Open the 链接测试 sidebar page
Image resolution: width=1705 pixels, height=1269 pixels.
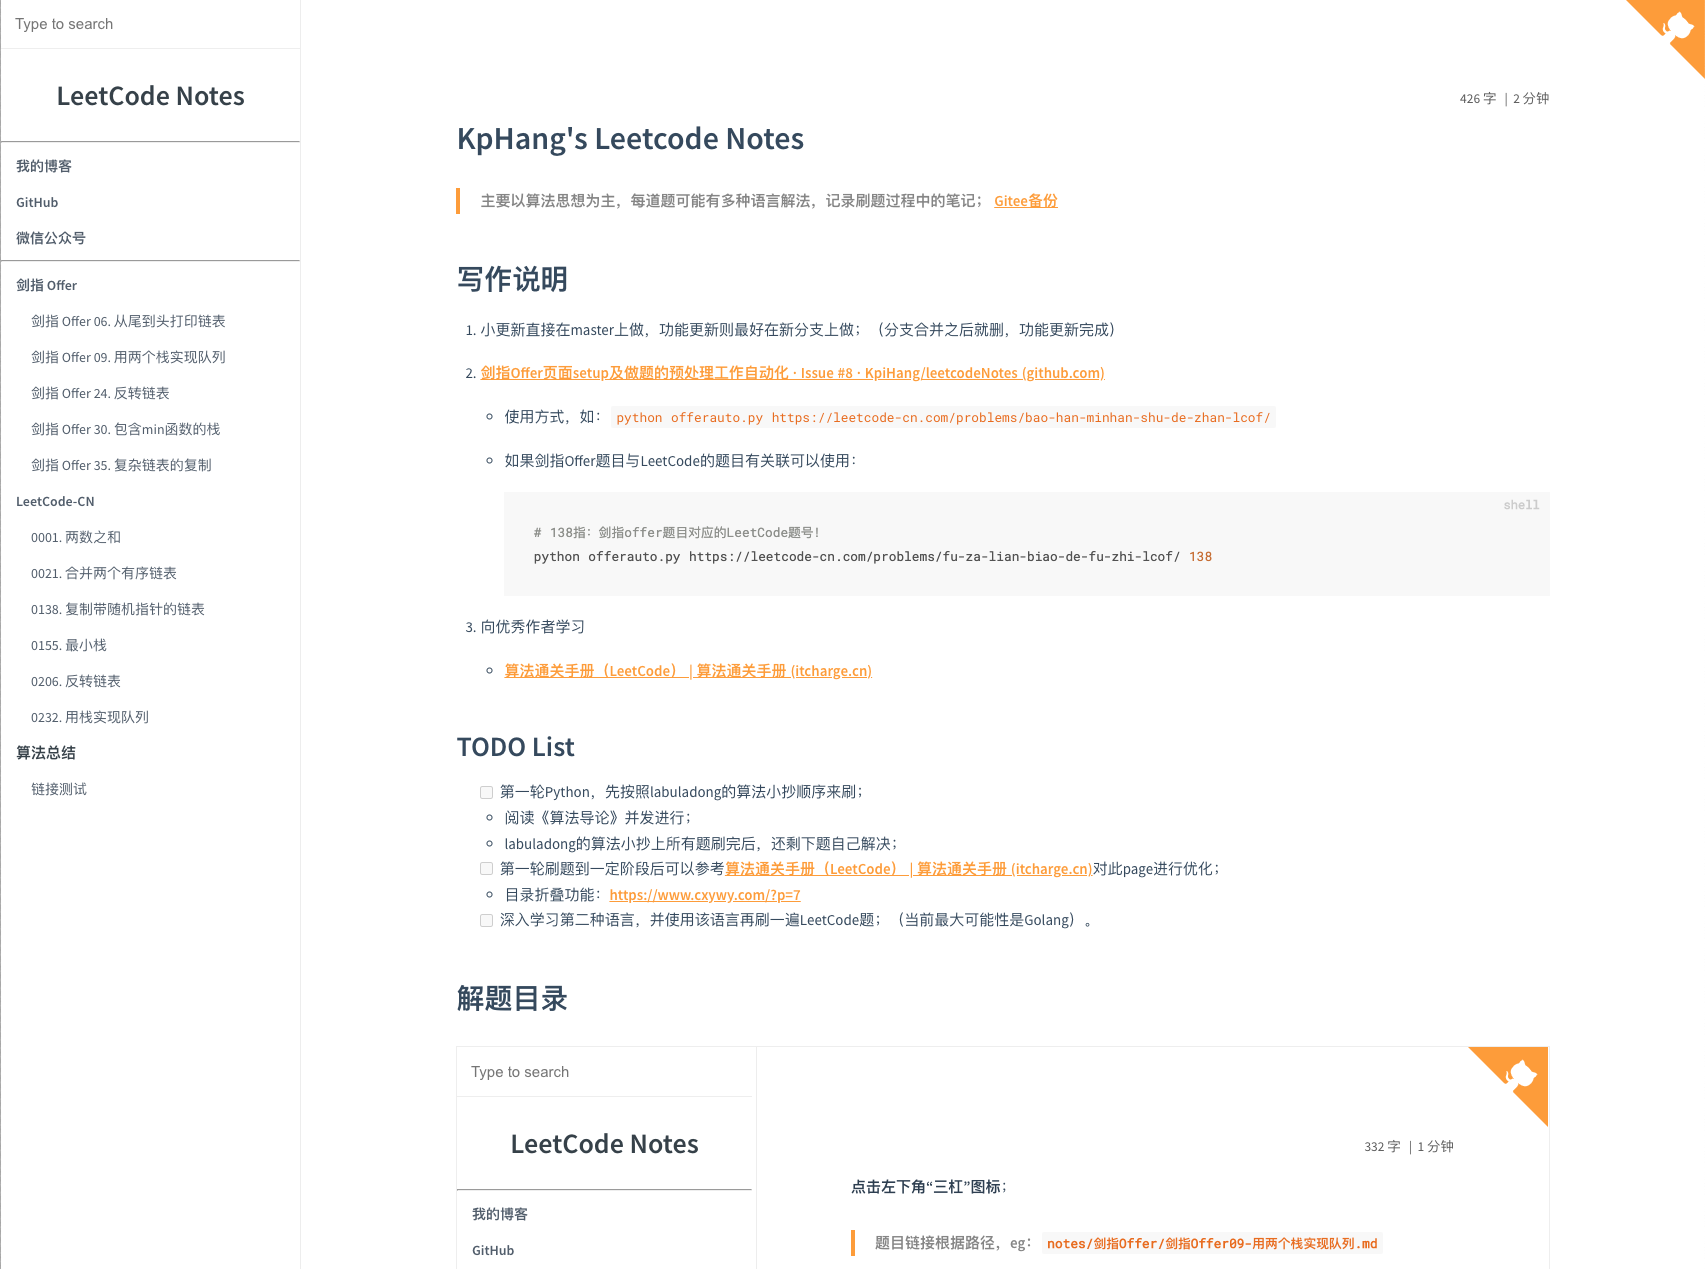point(59,789)
